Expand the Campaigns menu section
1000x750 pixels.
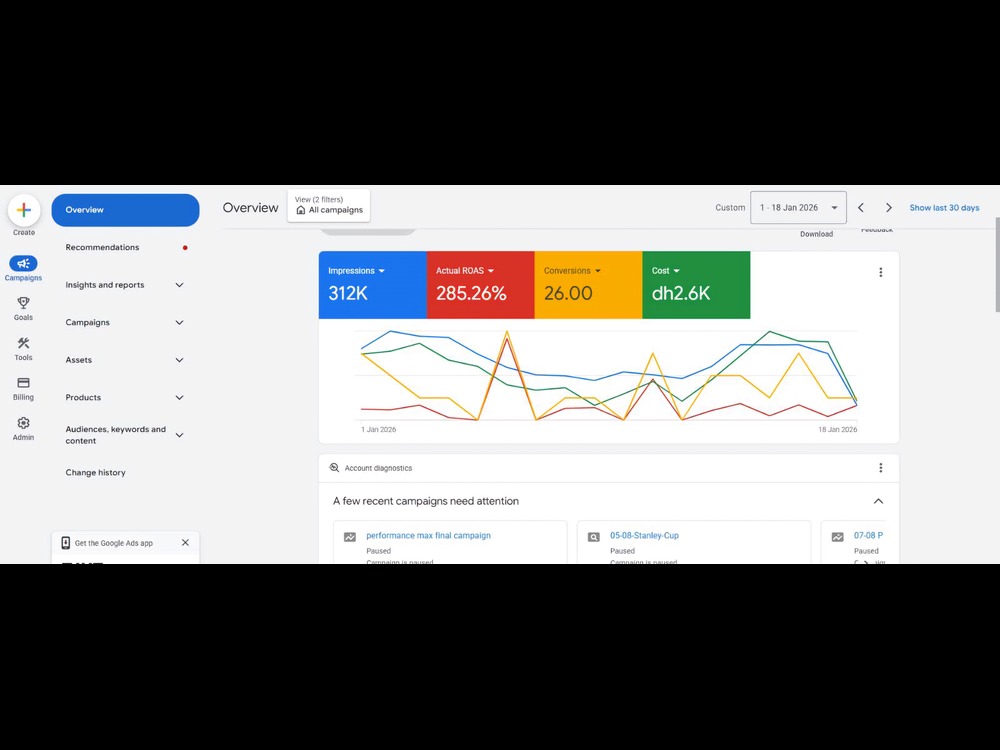179,323
